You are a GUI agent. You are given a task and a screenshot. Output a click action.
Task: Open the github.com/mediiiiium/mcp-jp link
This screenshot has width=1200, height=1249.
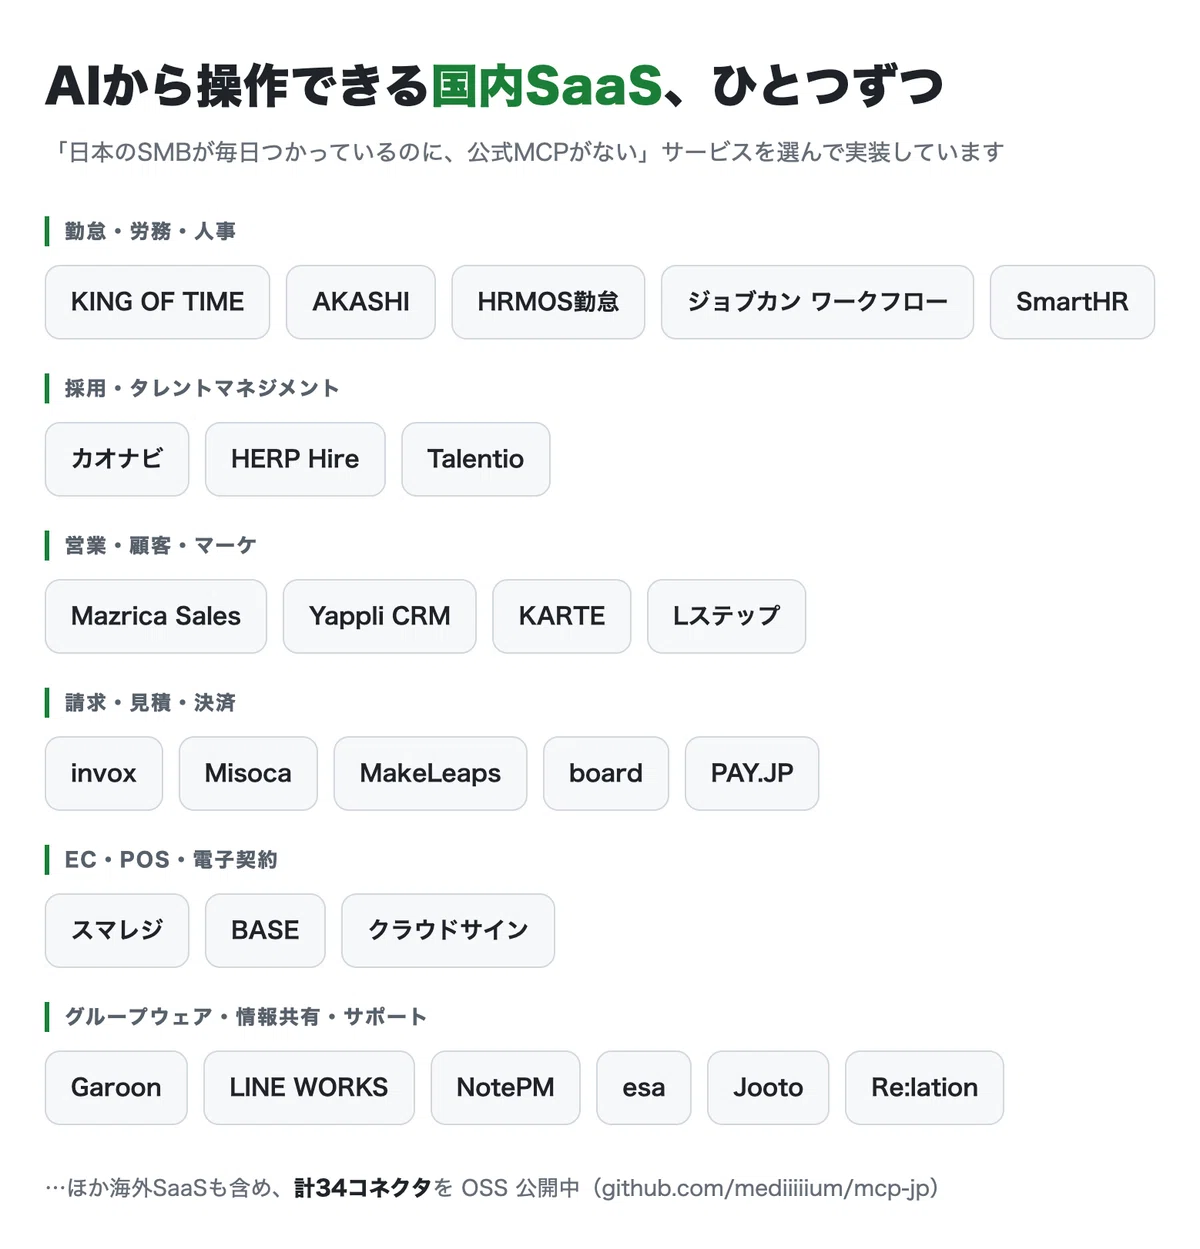click(766, 1188)
